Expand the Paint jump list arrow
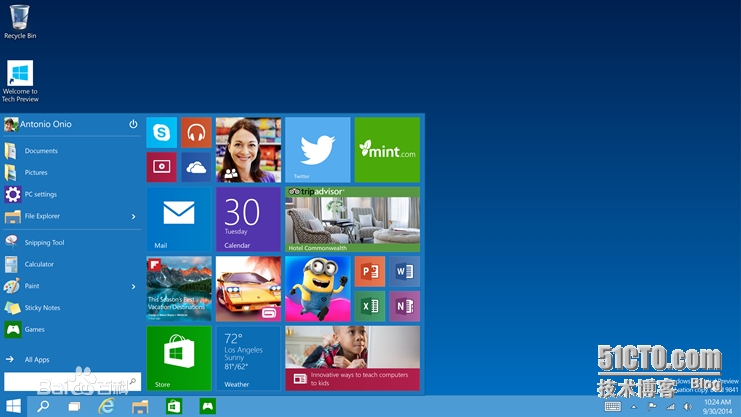The height and width of the screenshot is (417, 741). [x=133, y=287]
